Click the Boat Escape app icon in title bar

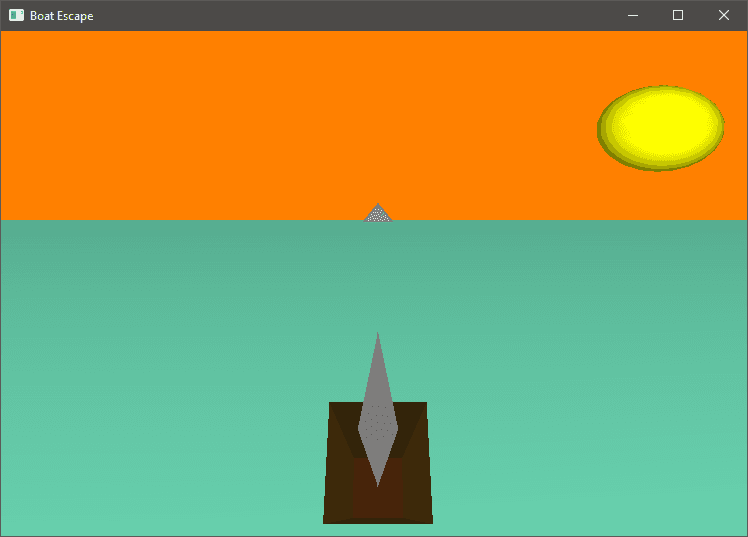[16, 15]
